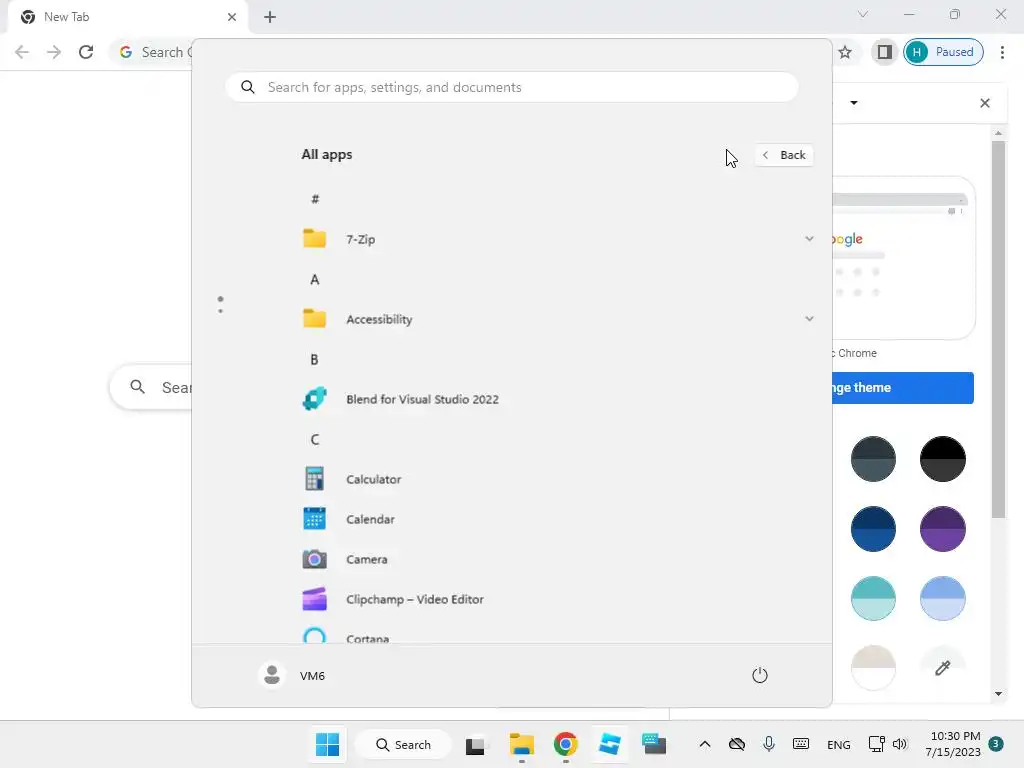Open the color picker eyedropper swatch
This screenshot has width=1024, height=768.
(942, 667)
